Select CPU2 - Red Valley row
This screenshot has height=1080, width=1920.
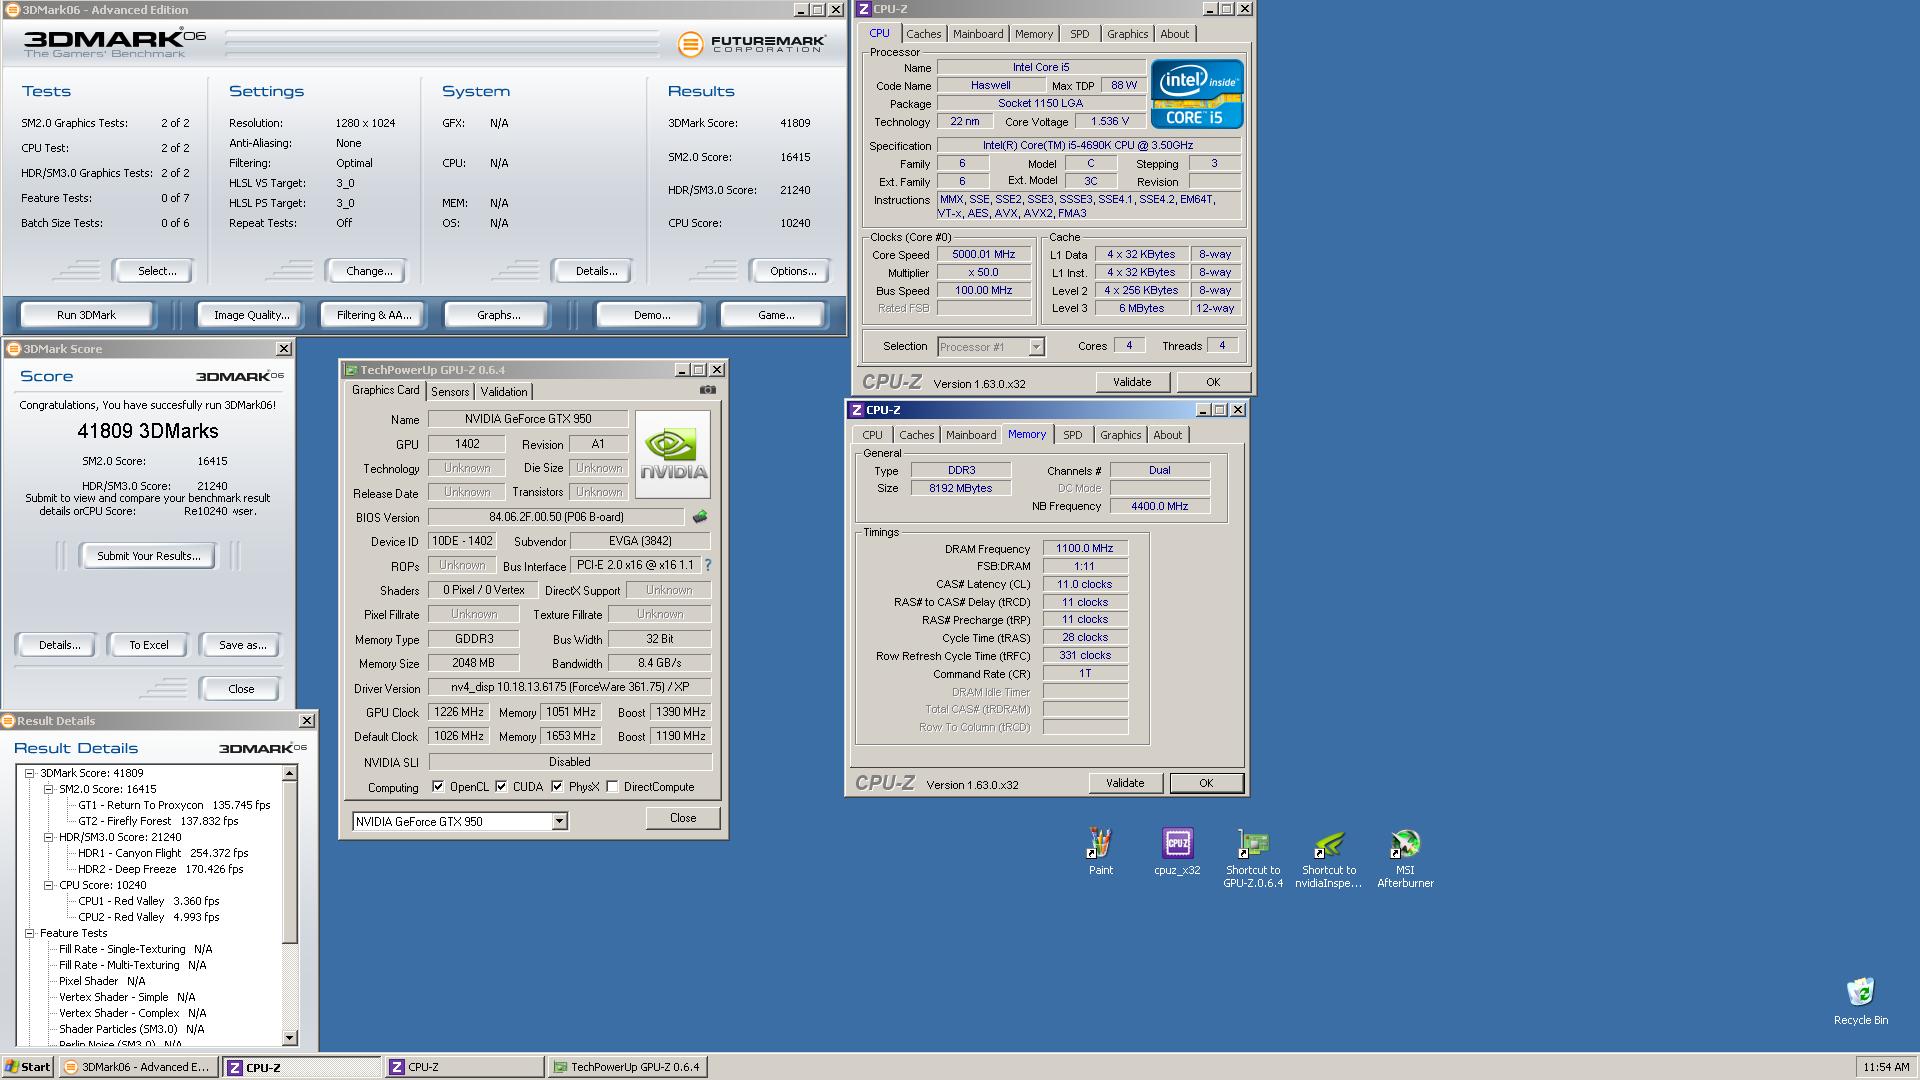pyautogui.click(x=148, y=917)
